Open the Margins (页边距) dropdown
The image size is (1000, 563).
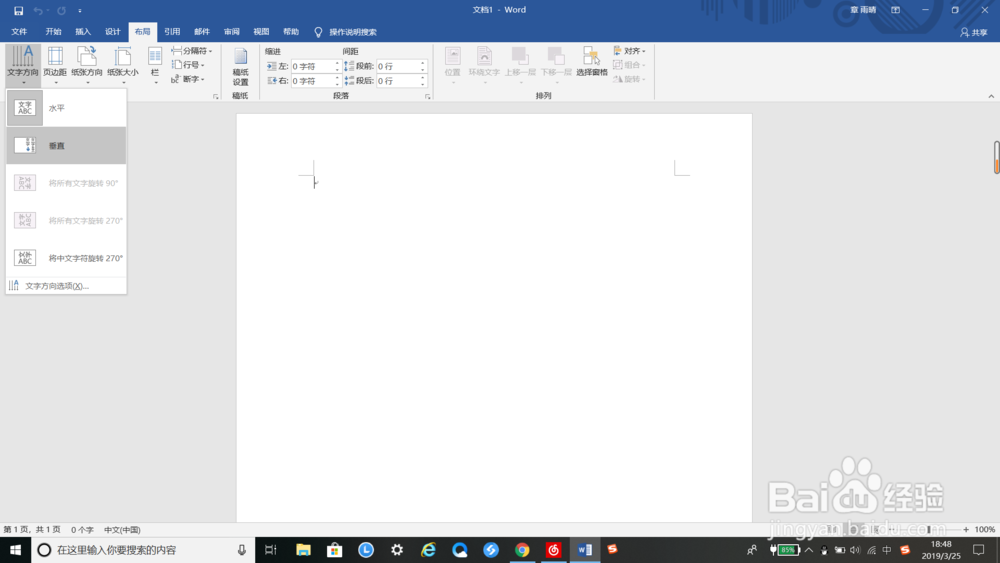pos(55,65)
